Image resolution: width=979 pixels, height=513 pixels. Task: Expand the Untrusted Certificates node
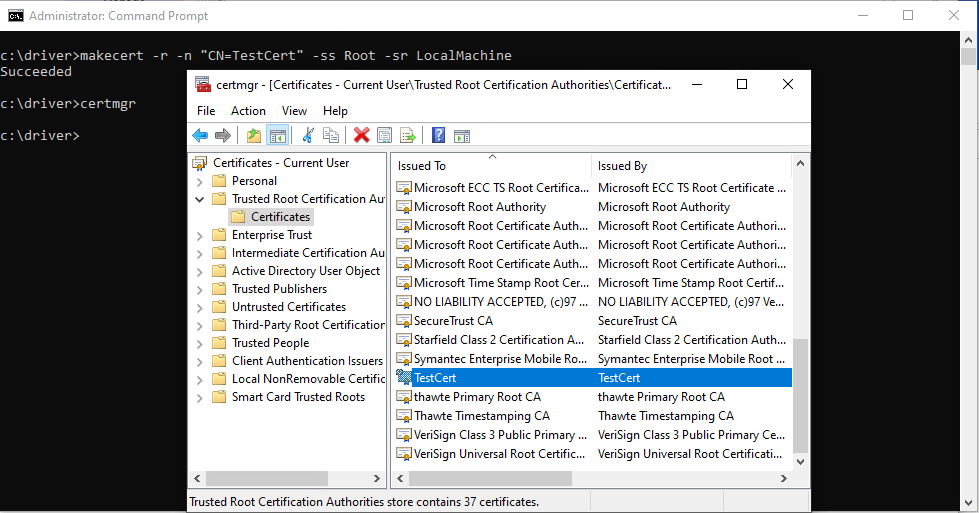click(199, 308)
